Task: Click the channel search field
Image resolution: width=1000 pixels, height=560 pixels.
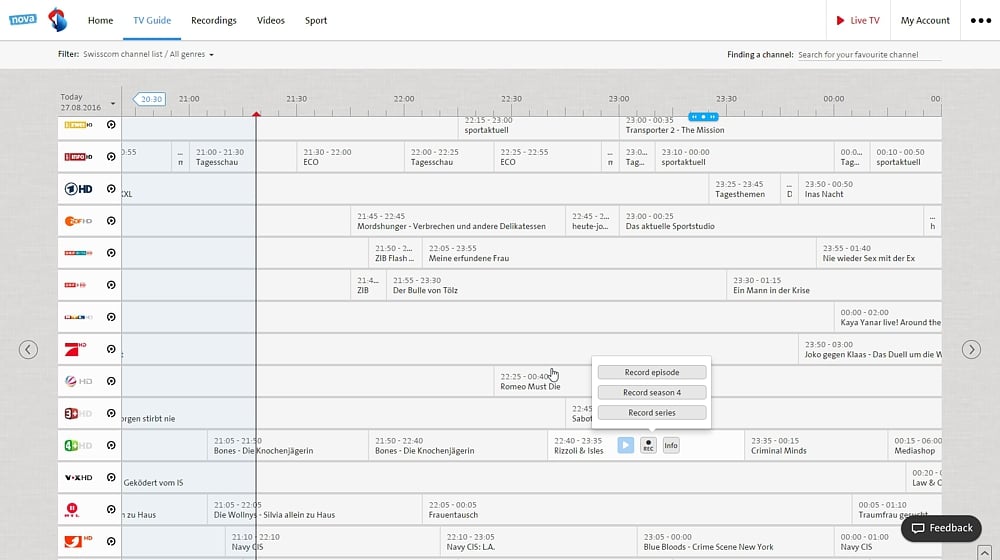Action: (x=869, y=55)
